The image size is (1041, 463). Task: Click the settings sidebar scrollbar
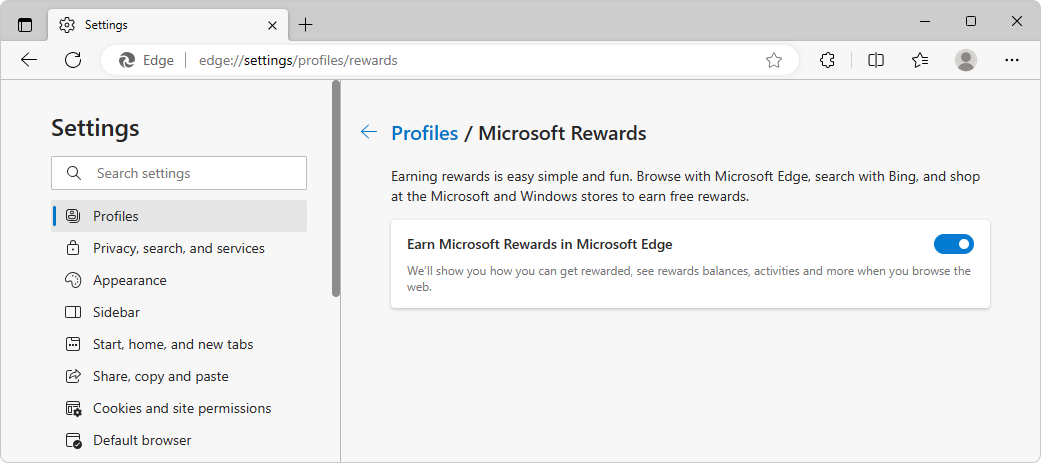point(336,188)
